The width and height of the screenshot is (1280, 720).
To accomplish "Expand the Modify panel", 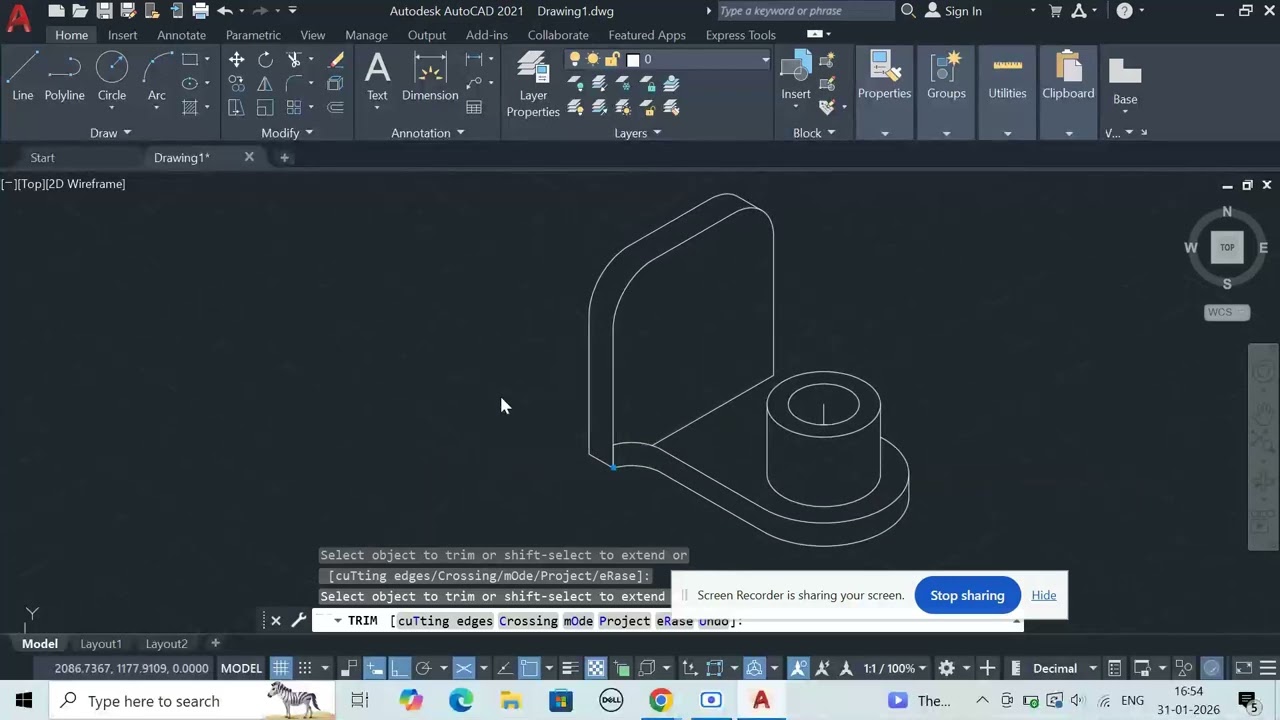I will (287, 133).
